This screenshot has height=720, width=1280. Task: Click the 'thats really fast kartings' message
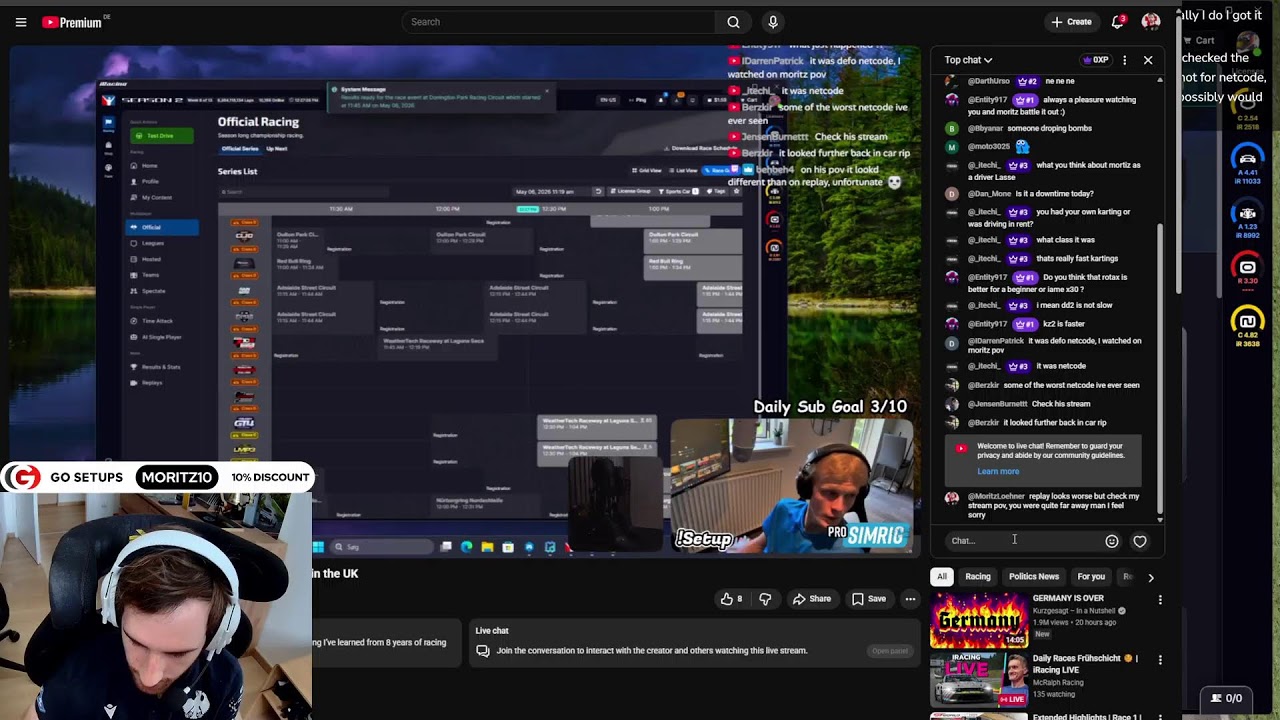pyautogui.click(x=1077, y=259)
